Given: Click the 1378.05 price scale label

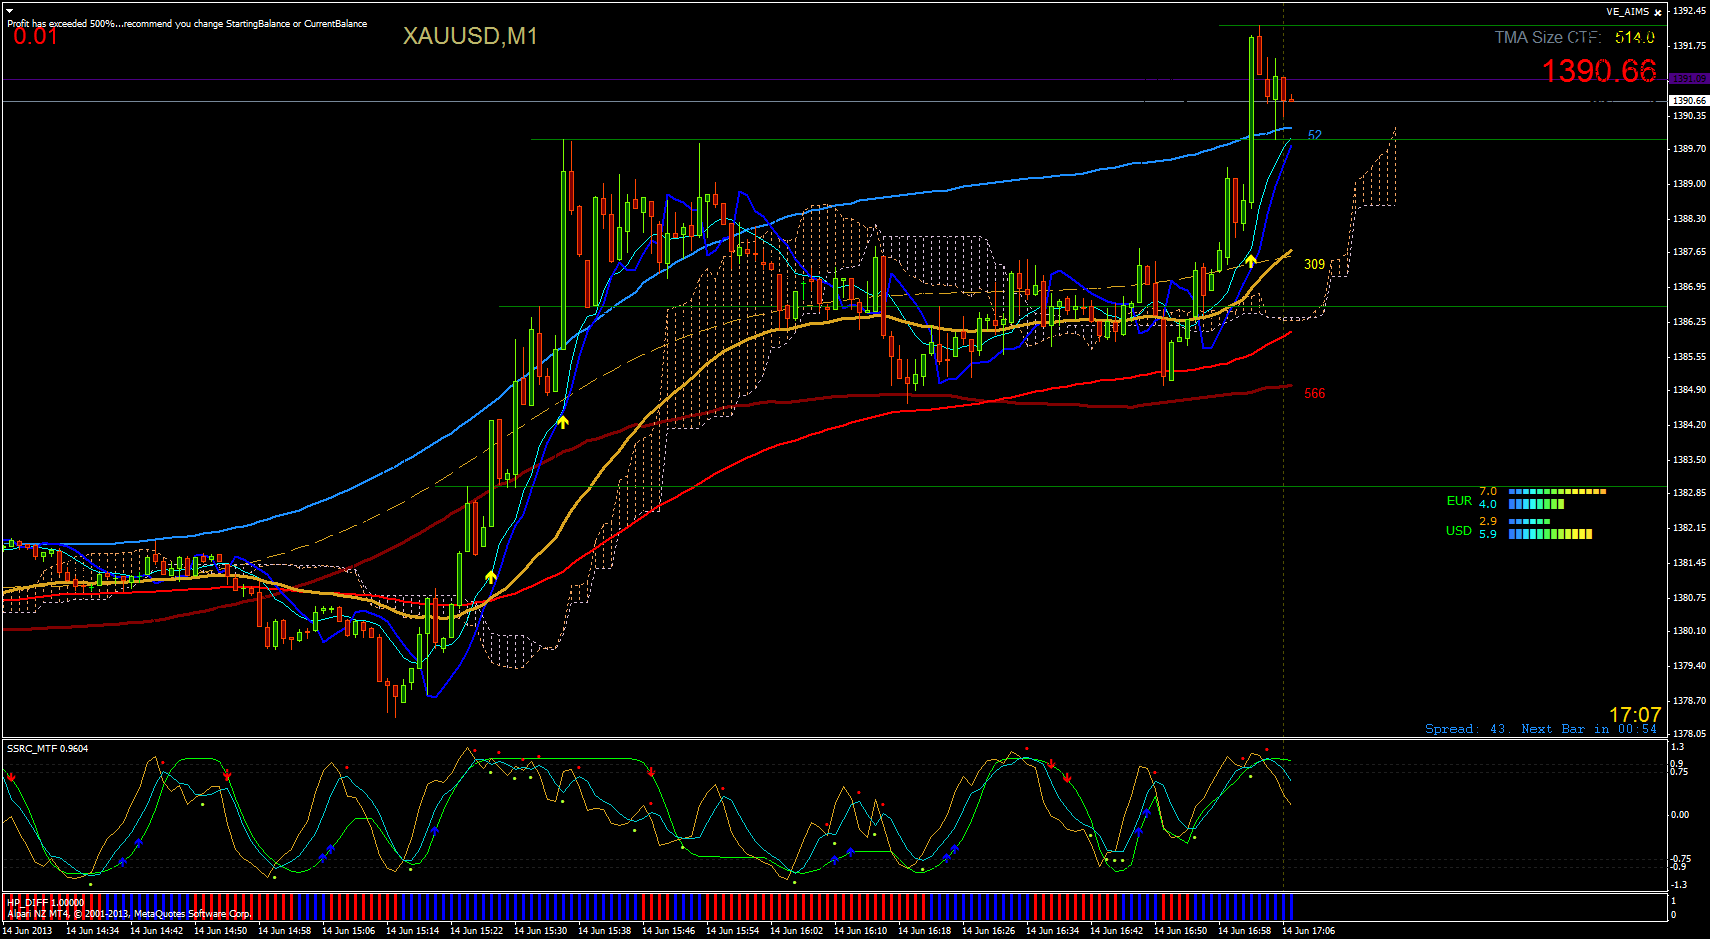Looking at the screenshot, I should pyautogui.click(x=1689, y=734).
